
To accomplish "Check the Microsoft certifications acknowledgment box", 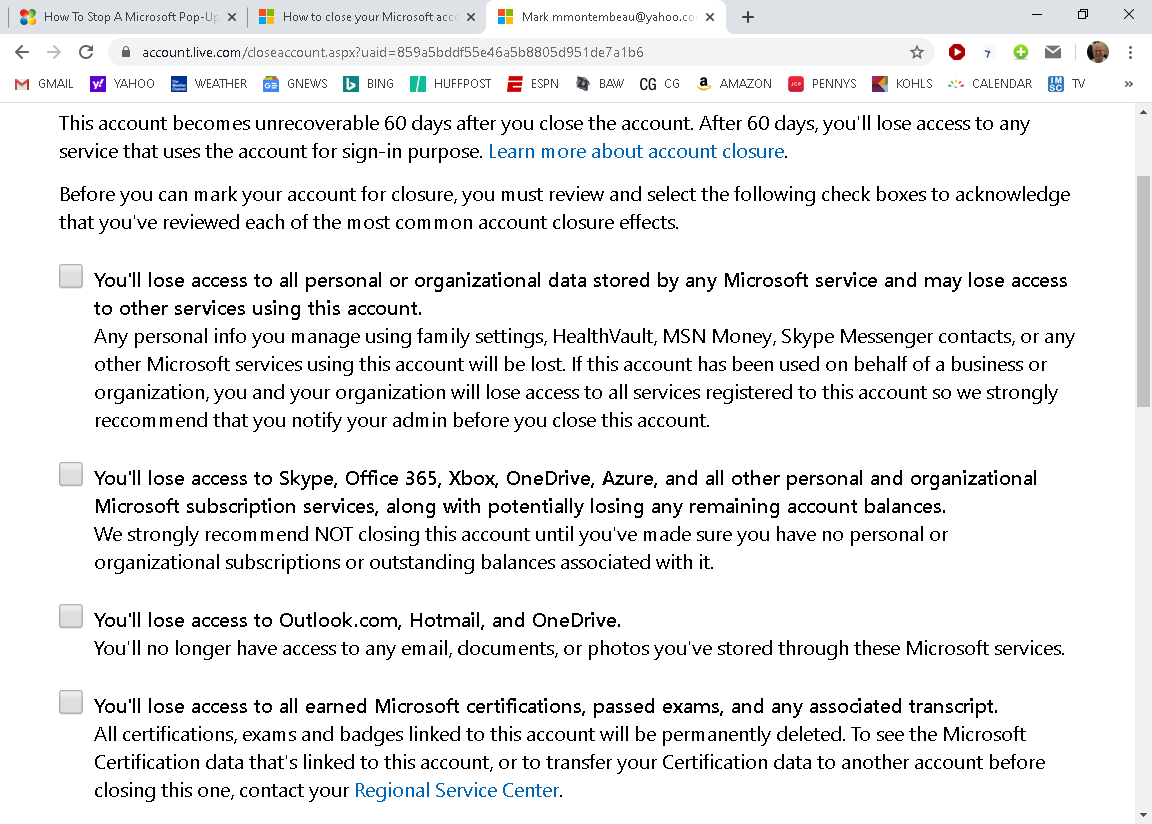I will (71, 702).
